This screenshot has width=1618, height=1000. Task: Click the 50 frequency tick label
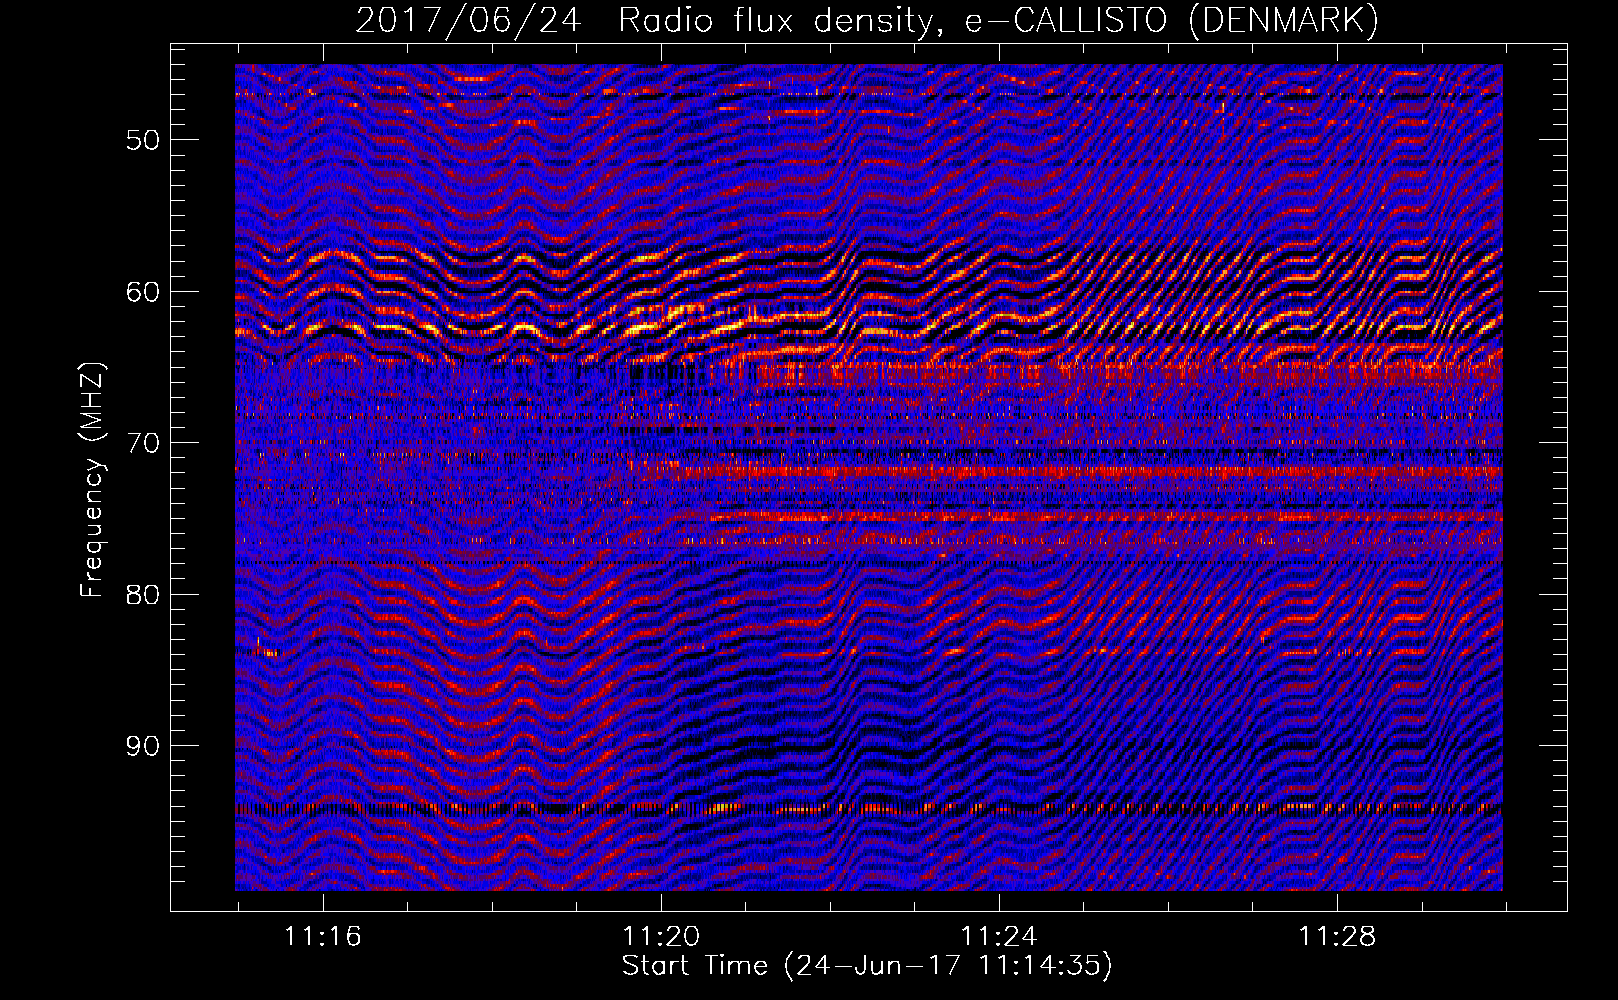[x=143, y=140]
